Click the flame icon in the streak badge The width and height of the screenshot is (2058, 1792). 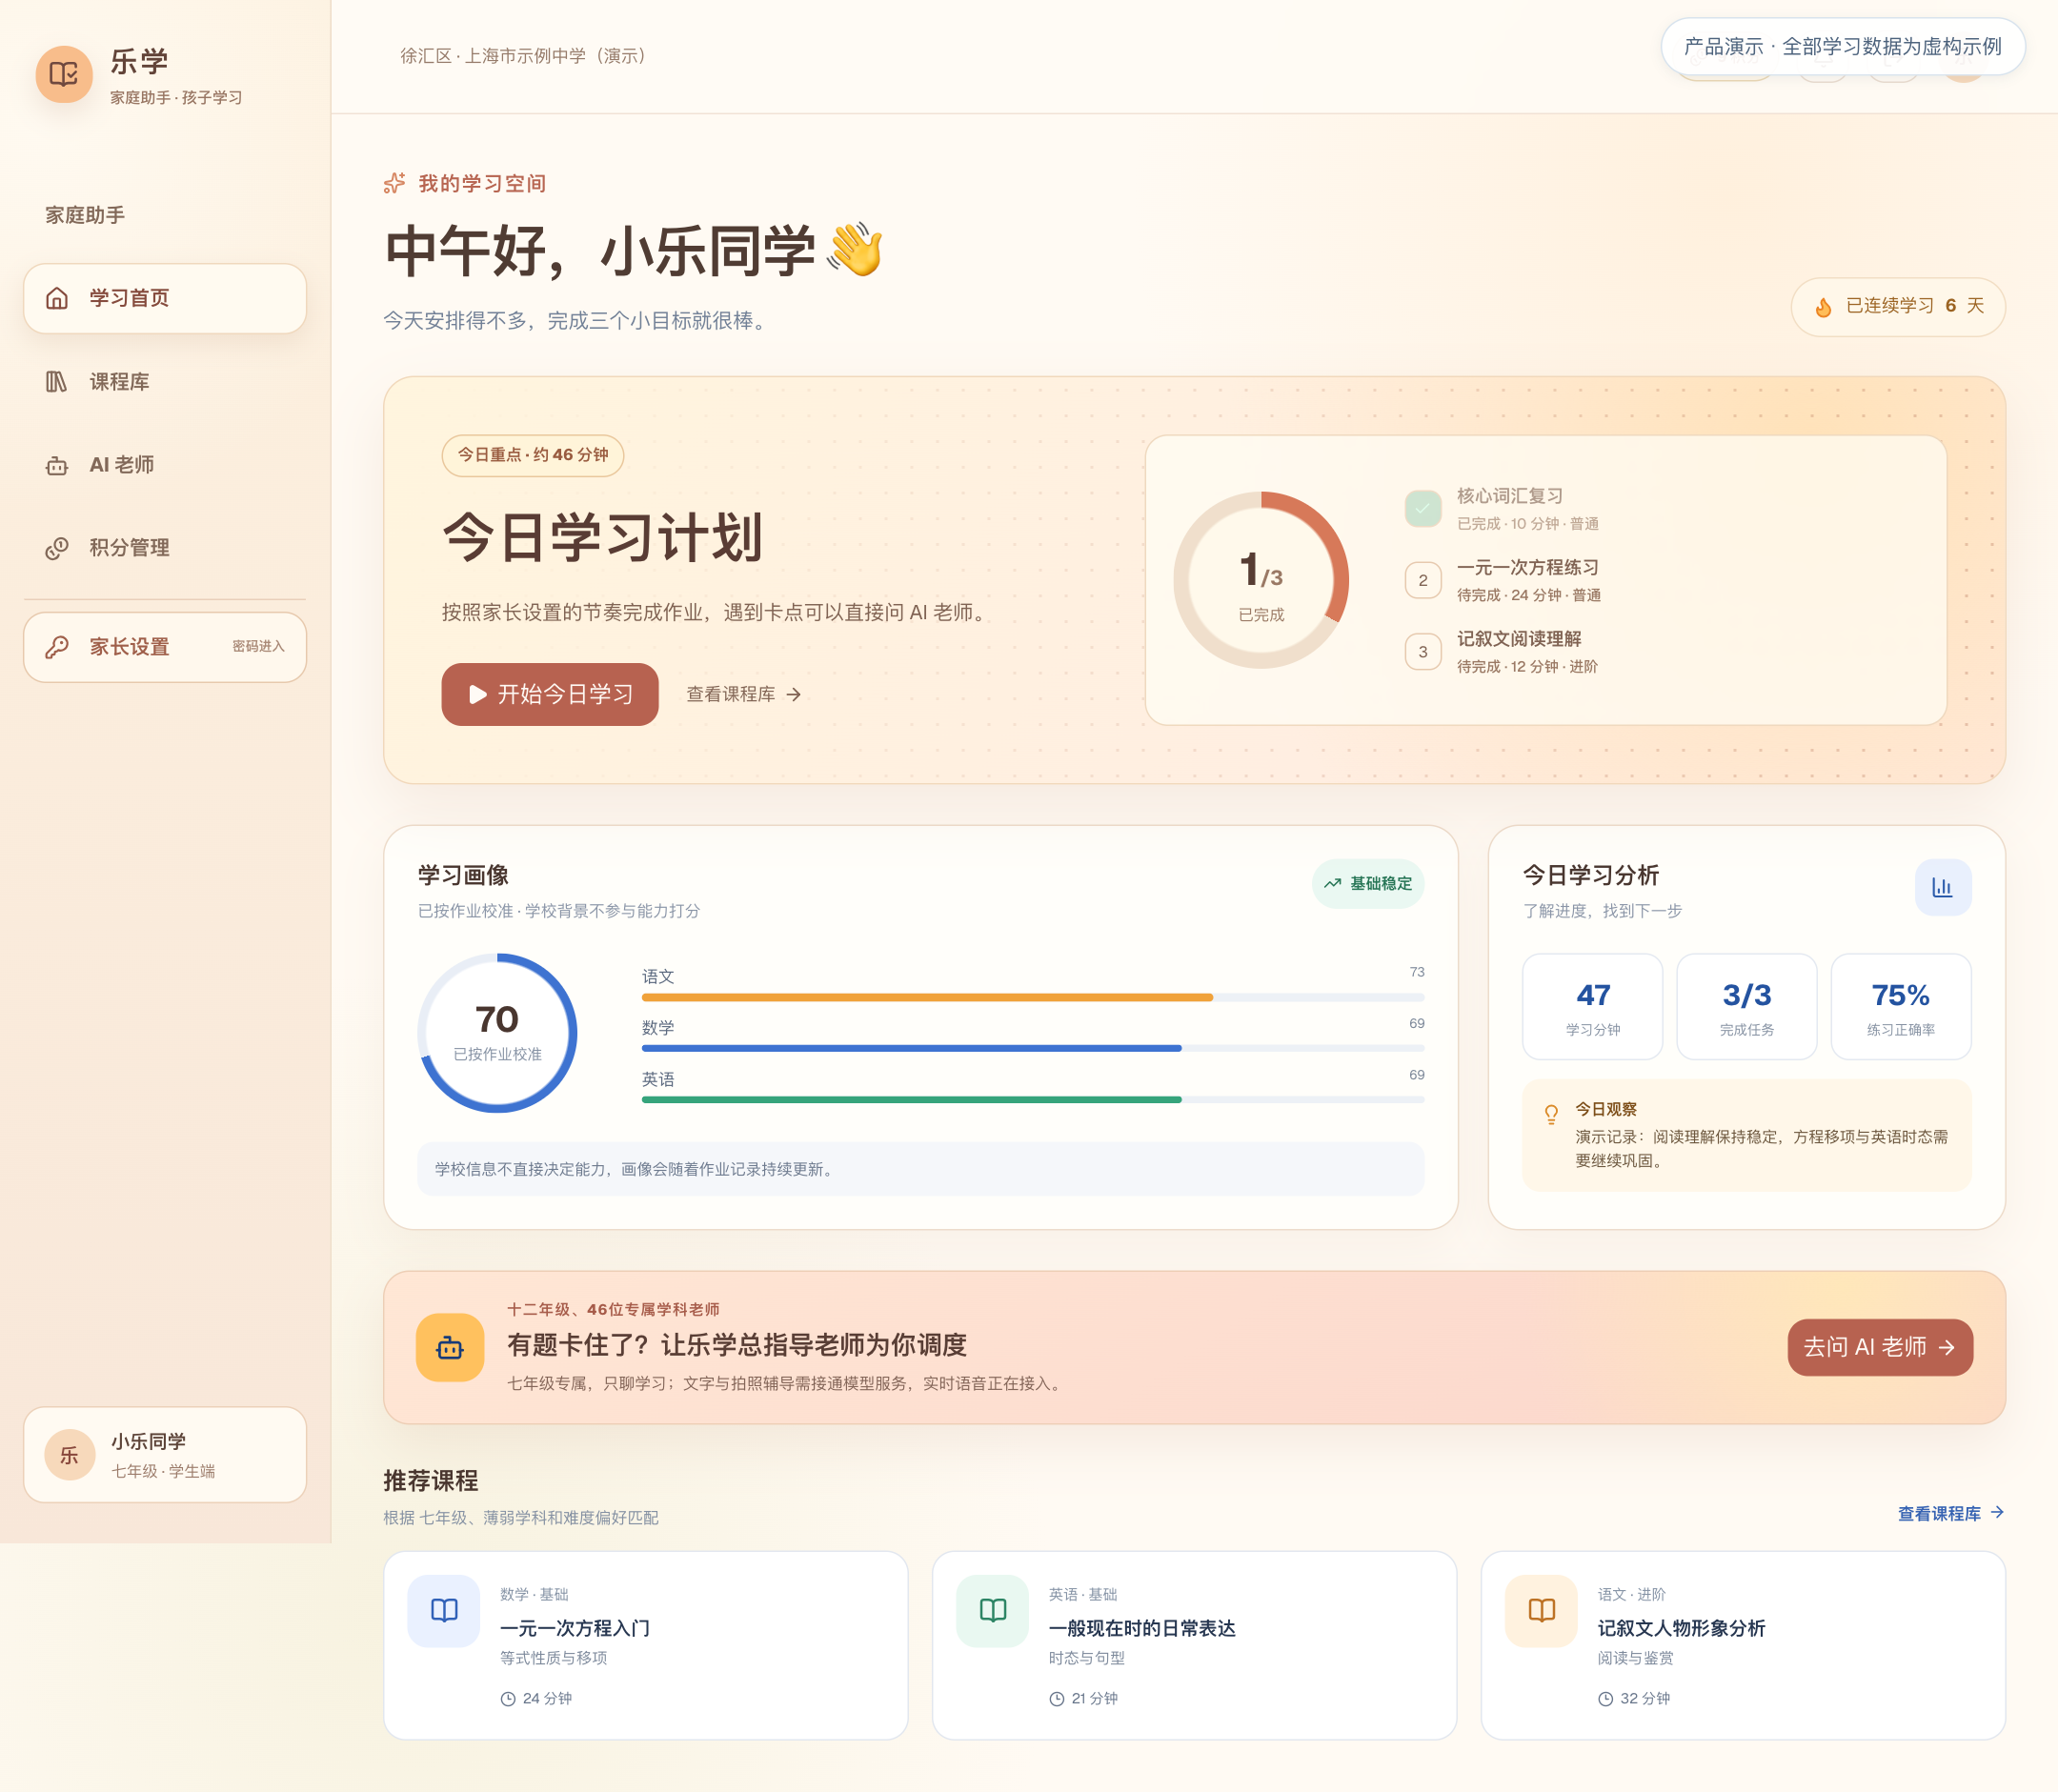click(x=1824, y=307)
